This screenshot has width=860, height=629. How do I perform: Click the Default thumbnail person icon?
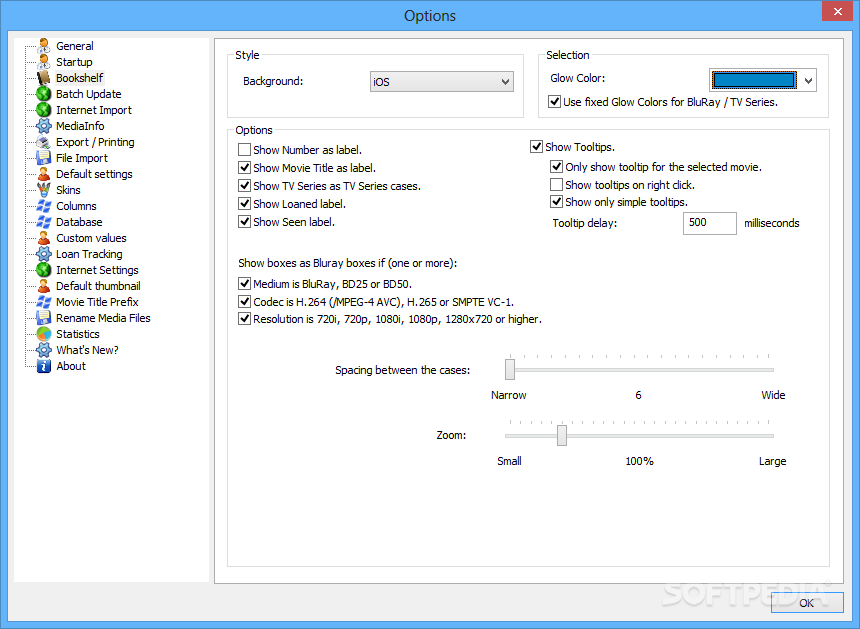44,286
